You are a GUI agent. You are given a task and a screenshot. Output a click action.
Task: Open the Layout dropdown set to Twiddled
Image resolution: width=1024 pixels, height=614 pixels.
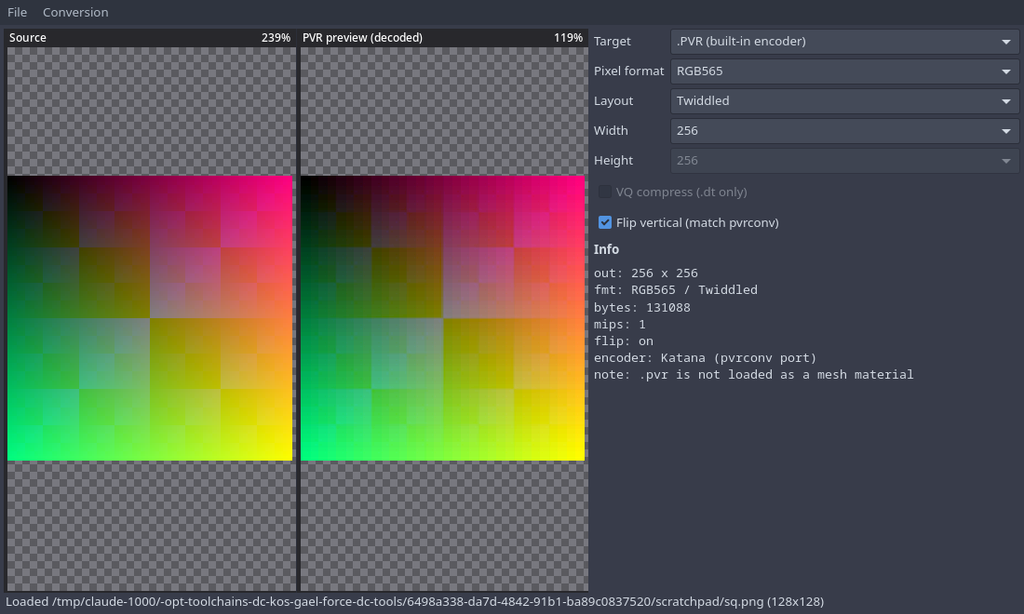pyautogui.click(x=844, y=101)
